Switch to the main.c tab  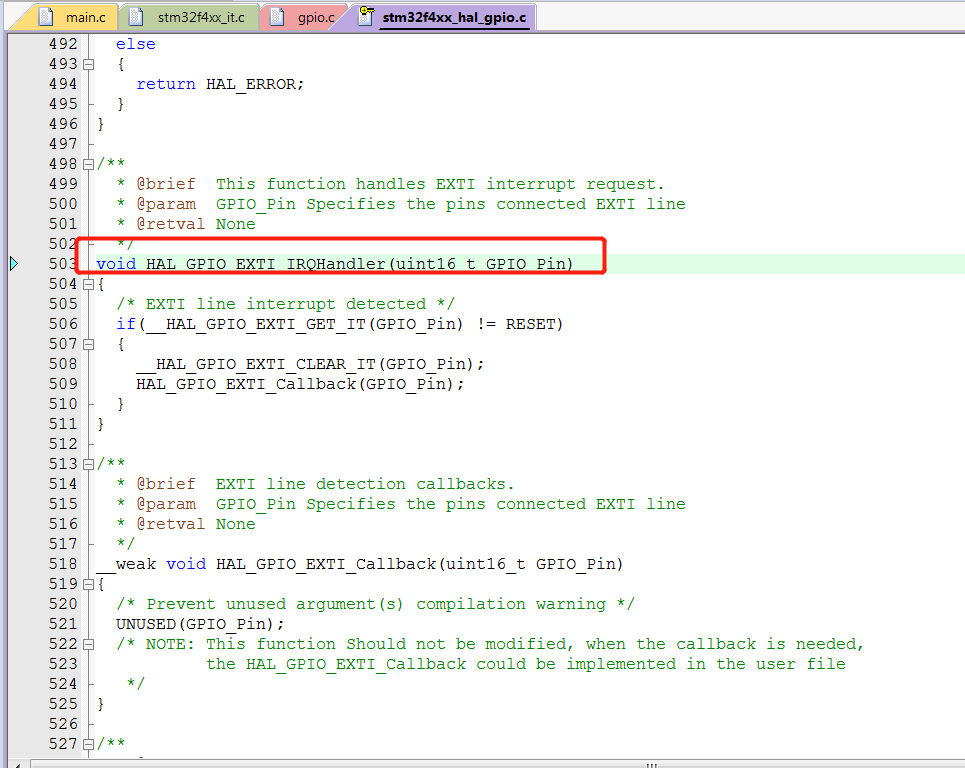pos(73,17)
